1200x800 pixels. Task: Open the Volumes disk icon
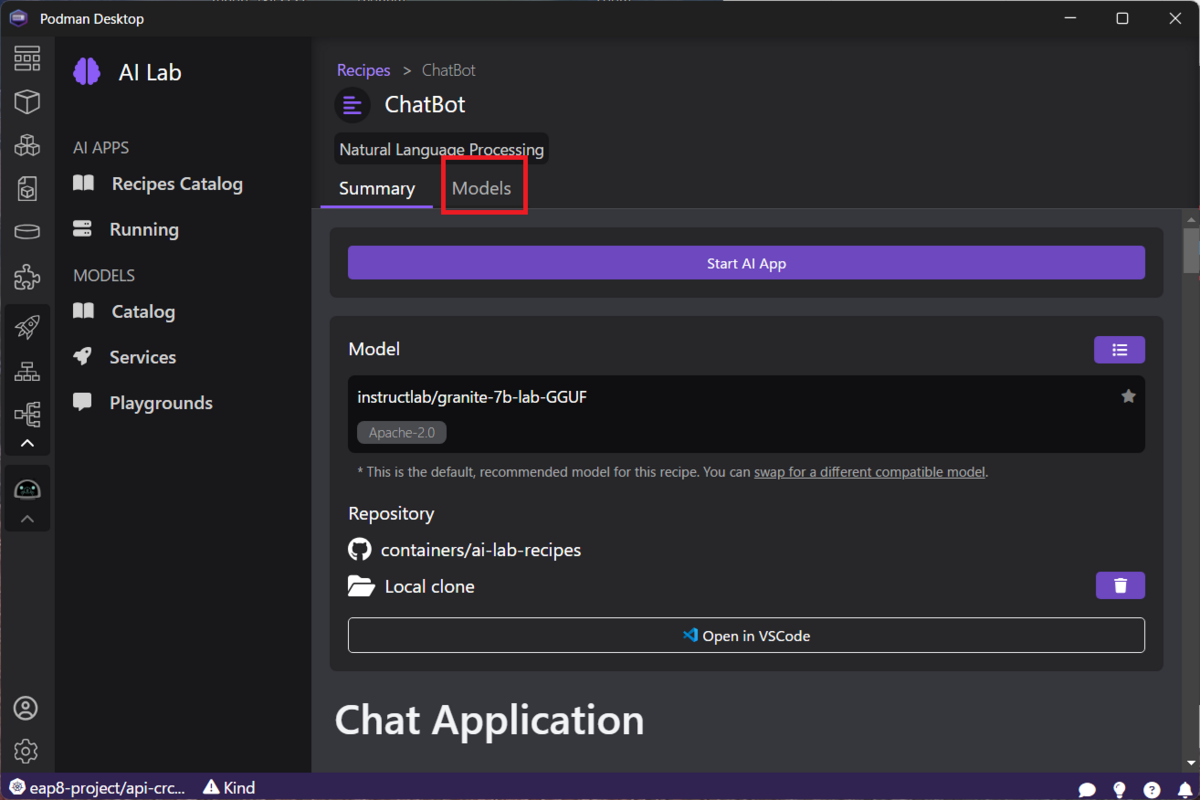point(27,232)
